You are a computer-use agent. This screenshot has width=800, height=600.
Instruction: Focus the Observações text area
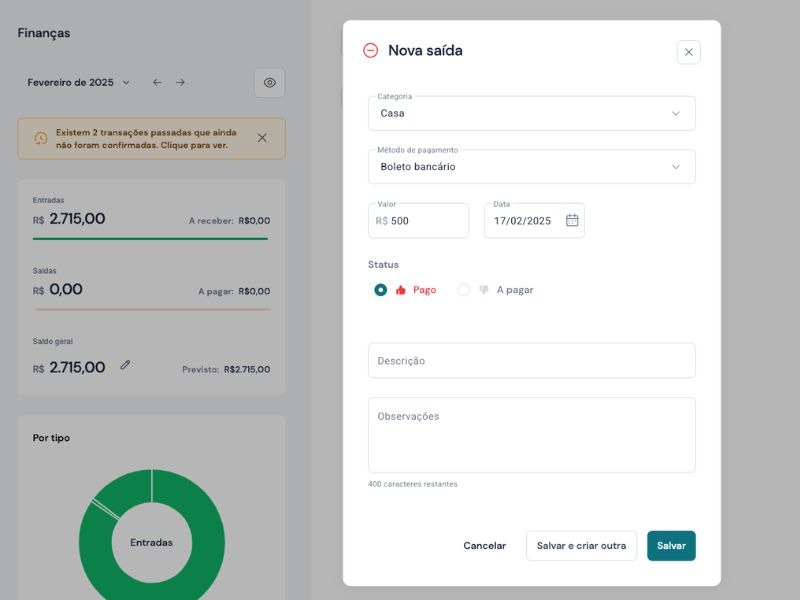[531, 435]
